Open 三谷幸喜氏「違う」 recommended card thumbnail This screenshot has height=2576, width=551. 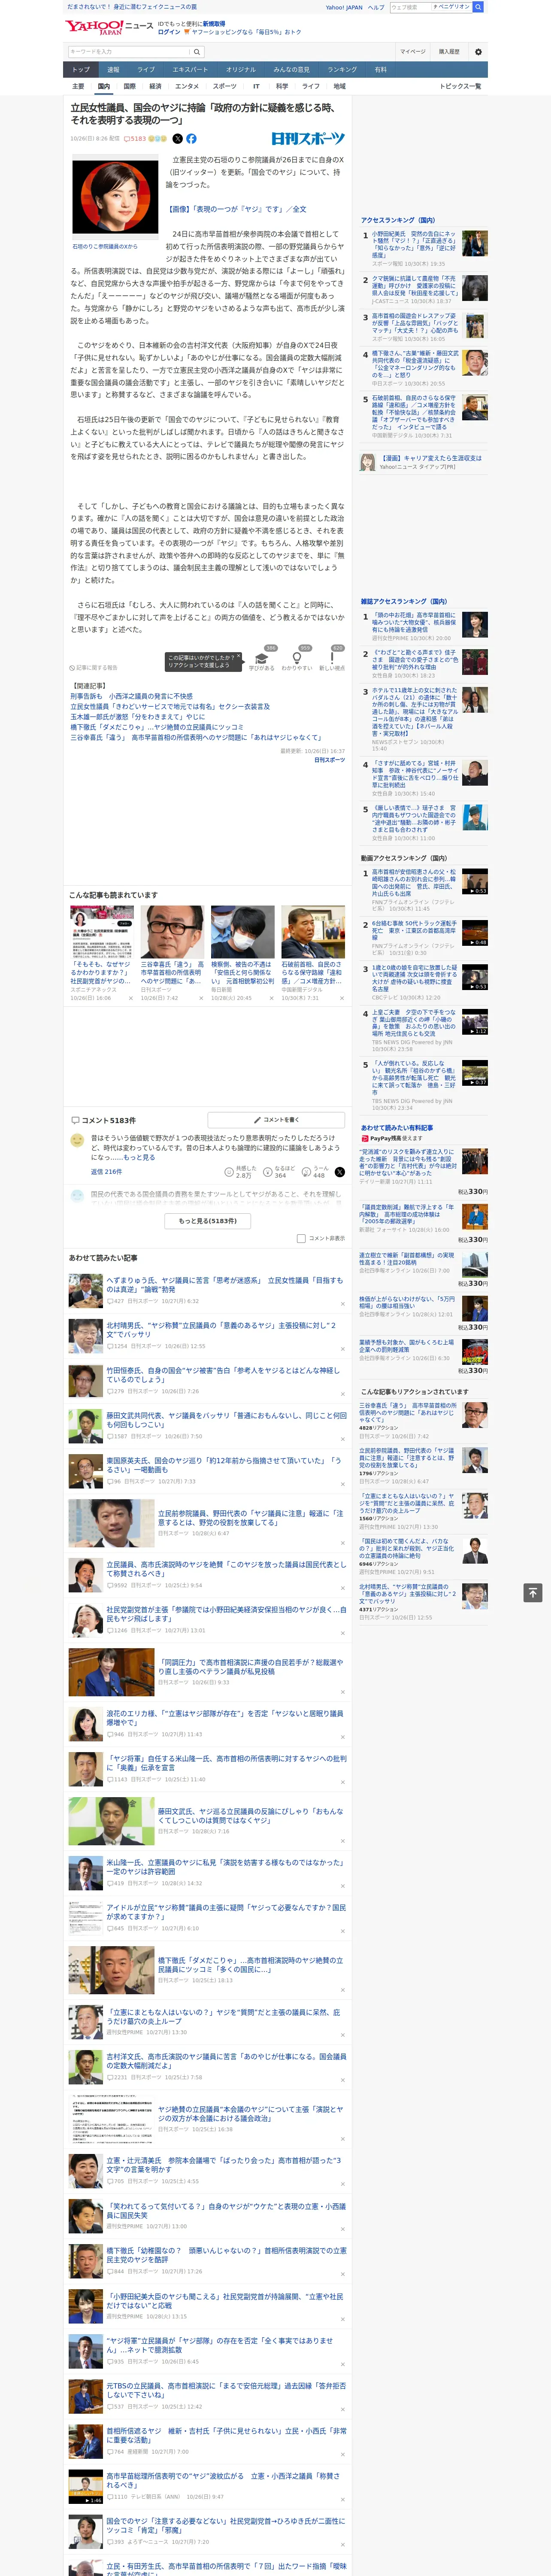click(x=172, y=932)
